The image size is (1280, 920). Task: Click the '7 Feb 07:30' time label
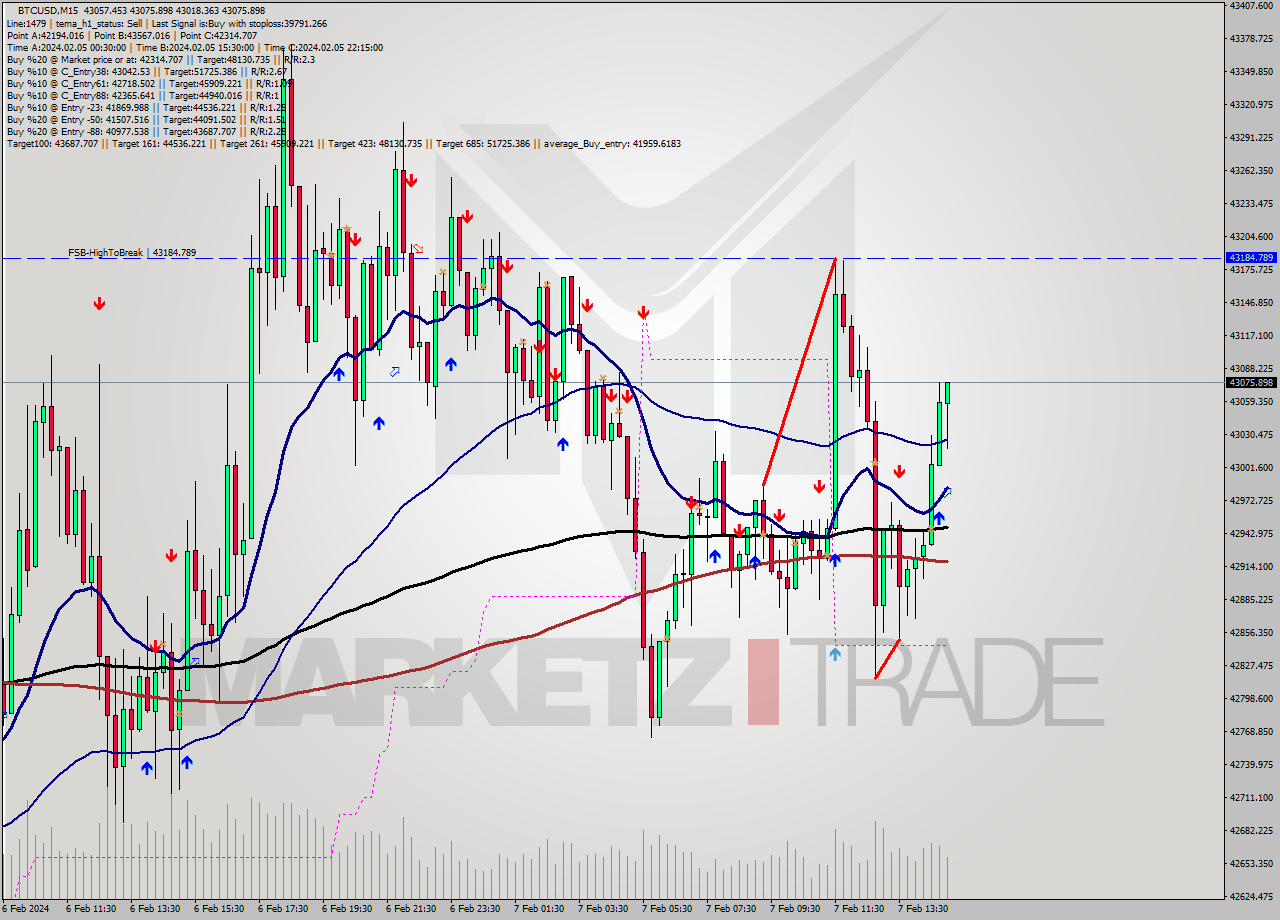(731, 909)
